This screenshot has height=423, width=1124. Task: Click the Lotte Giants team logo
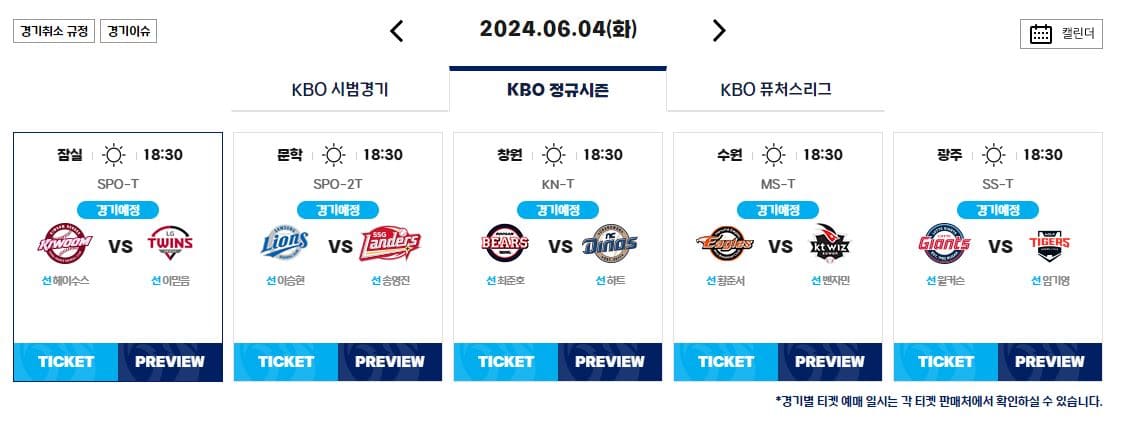coord(945,244)
